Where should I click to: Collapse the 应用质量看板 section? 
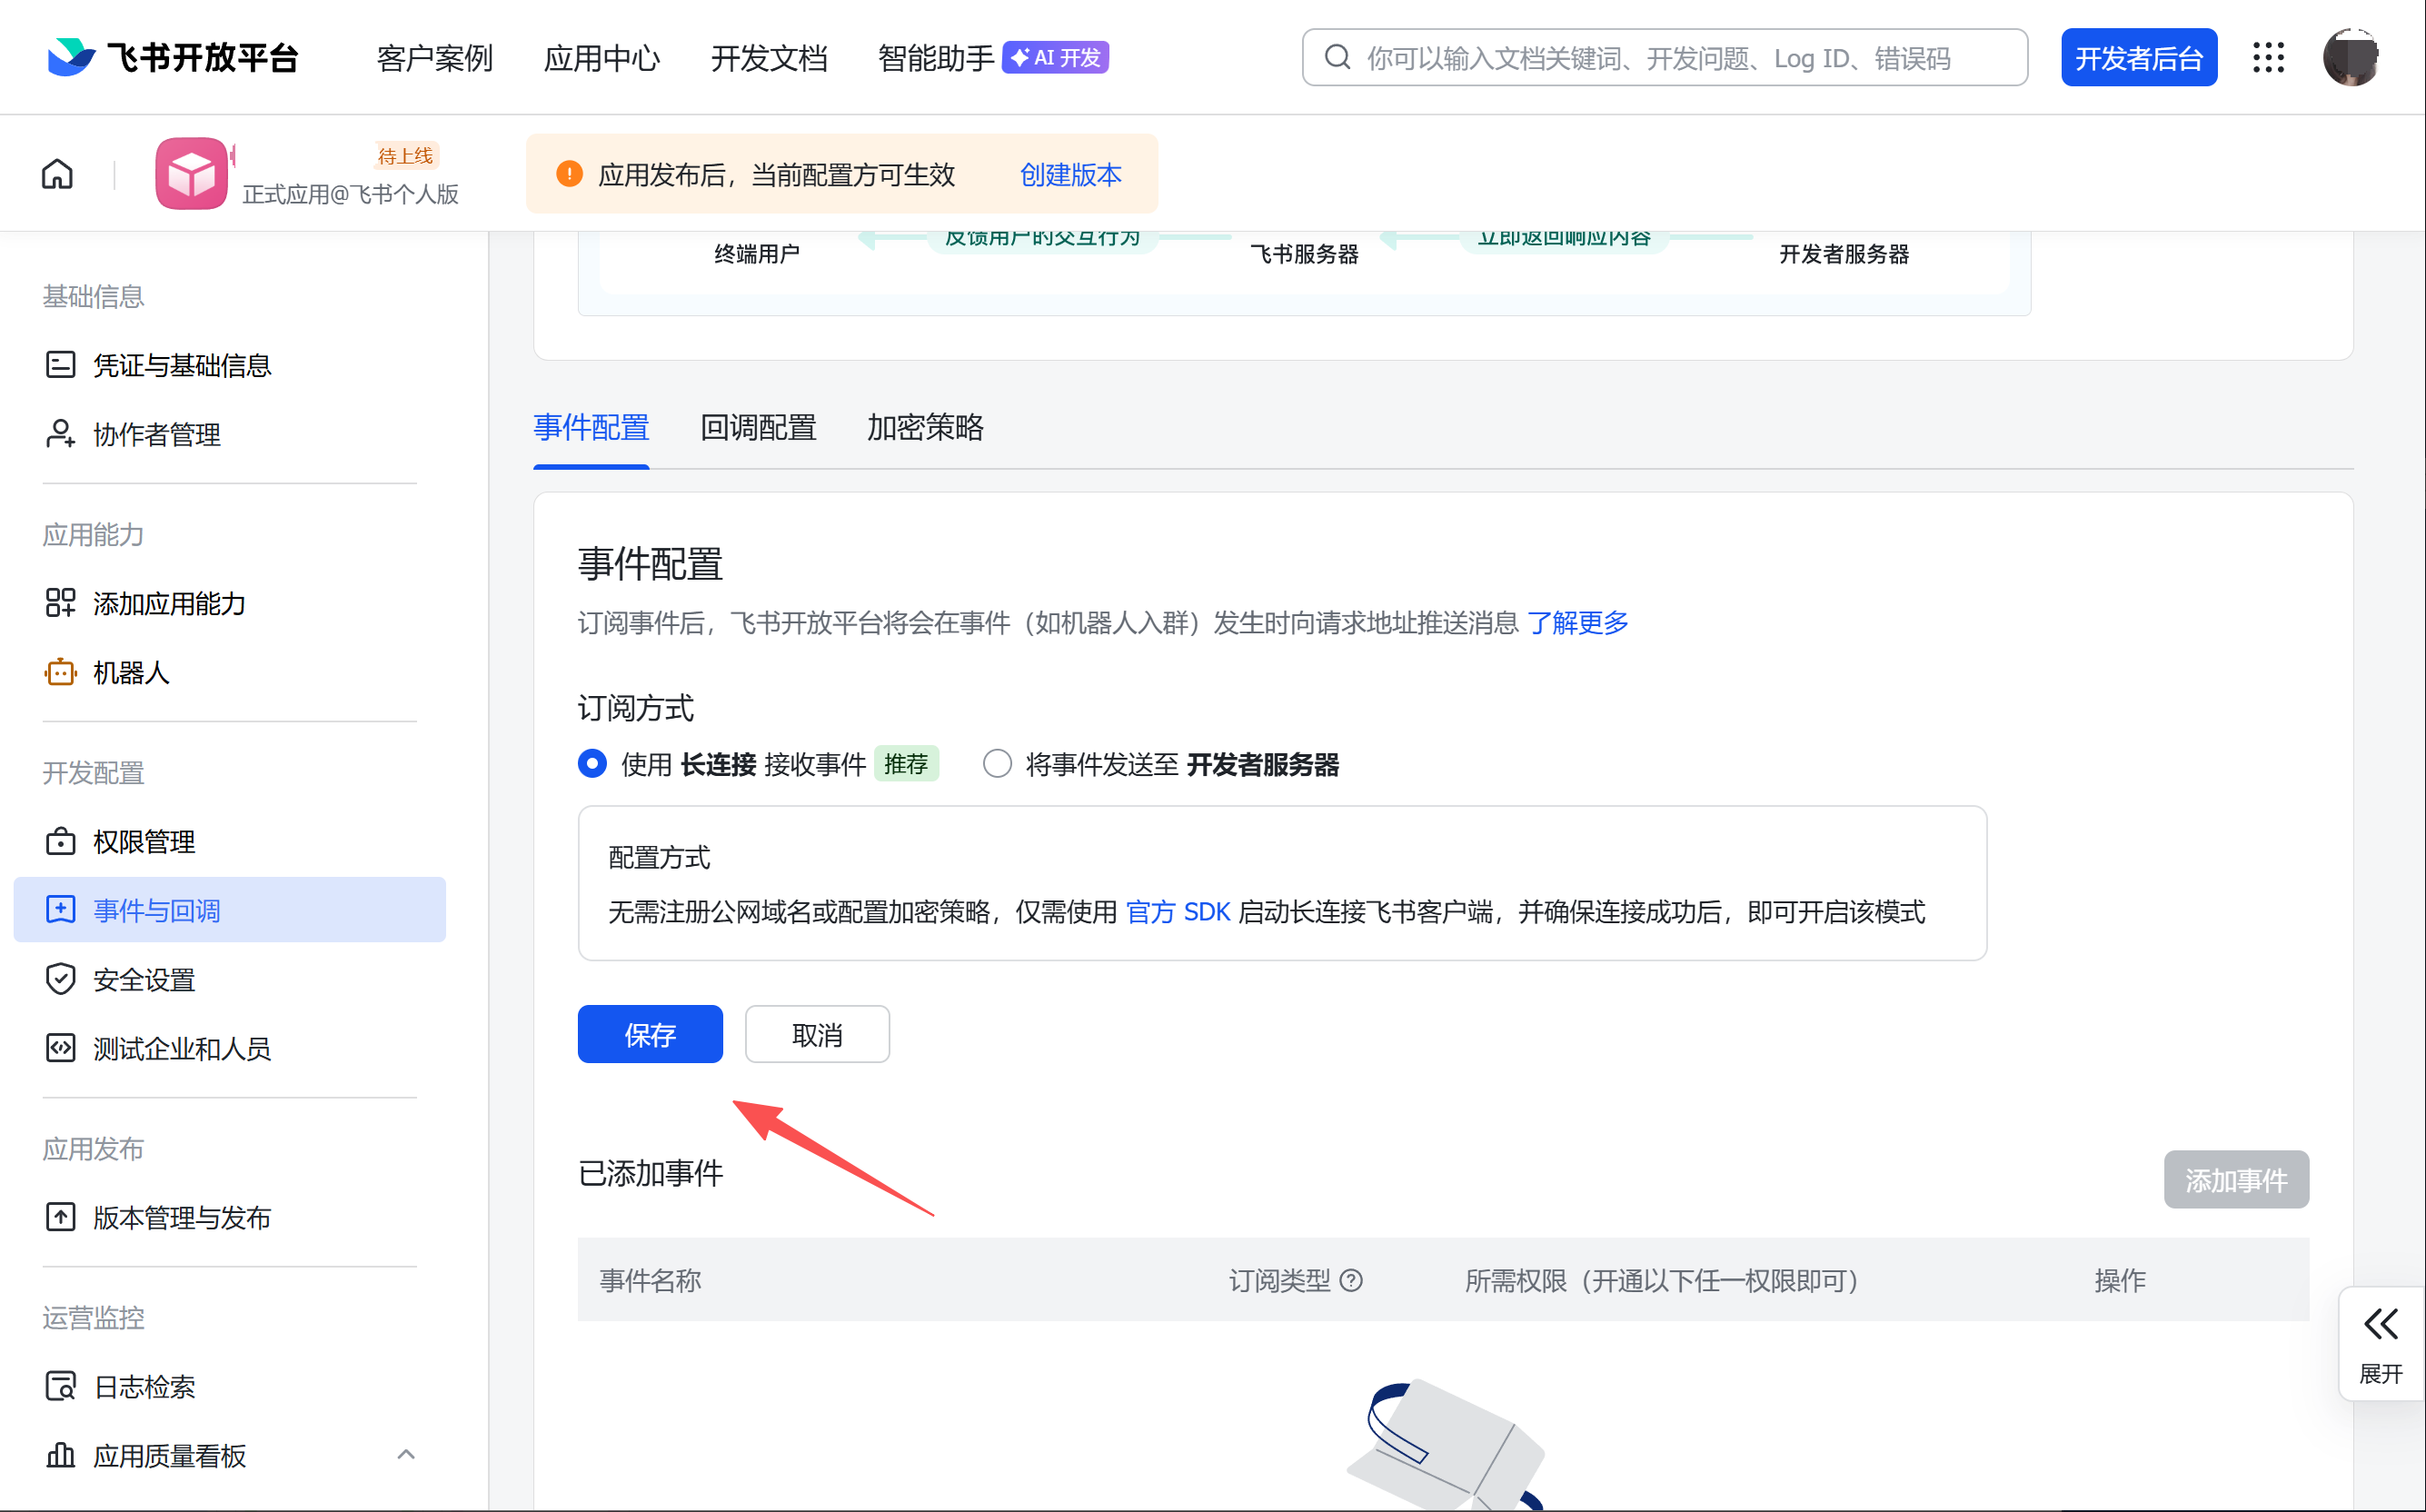tap(406, 1455)
